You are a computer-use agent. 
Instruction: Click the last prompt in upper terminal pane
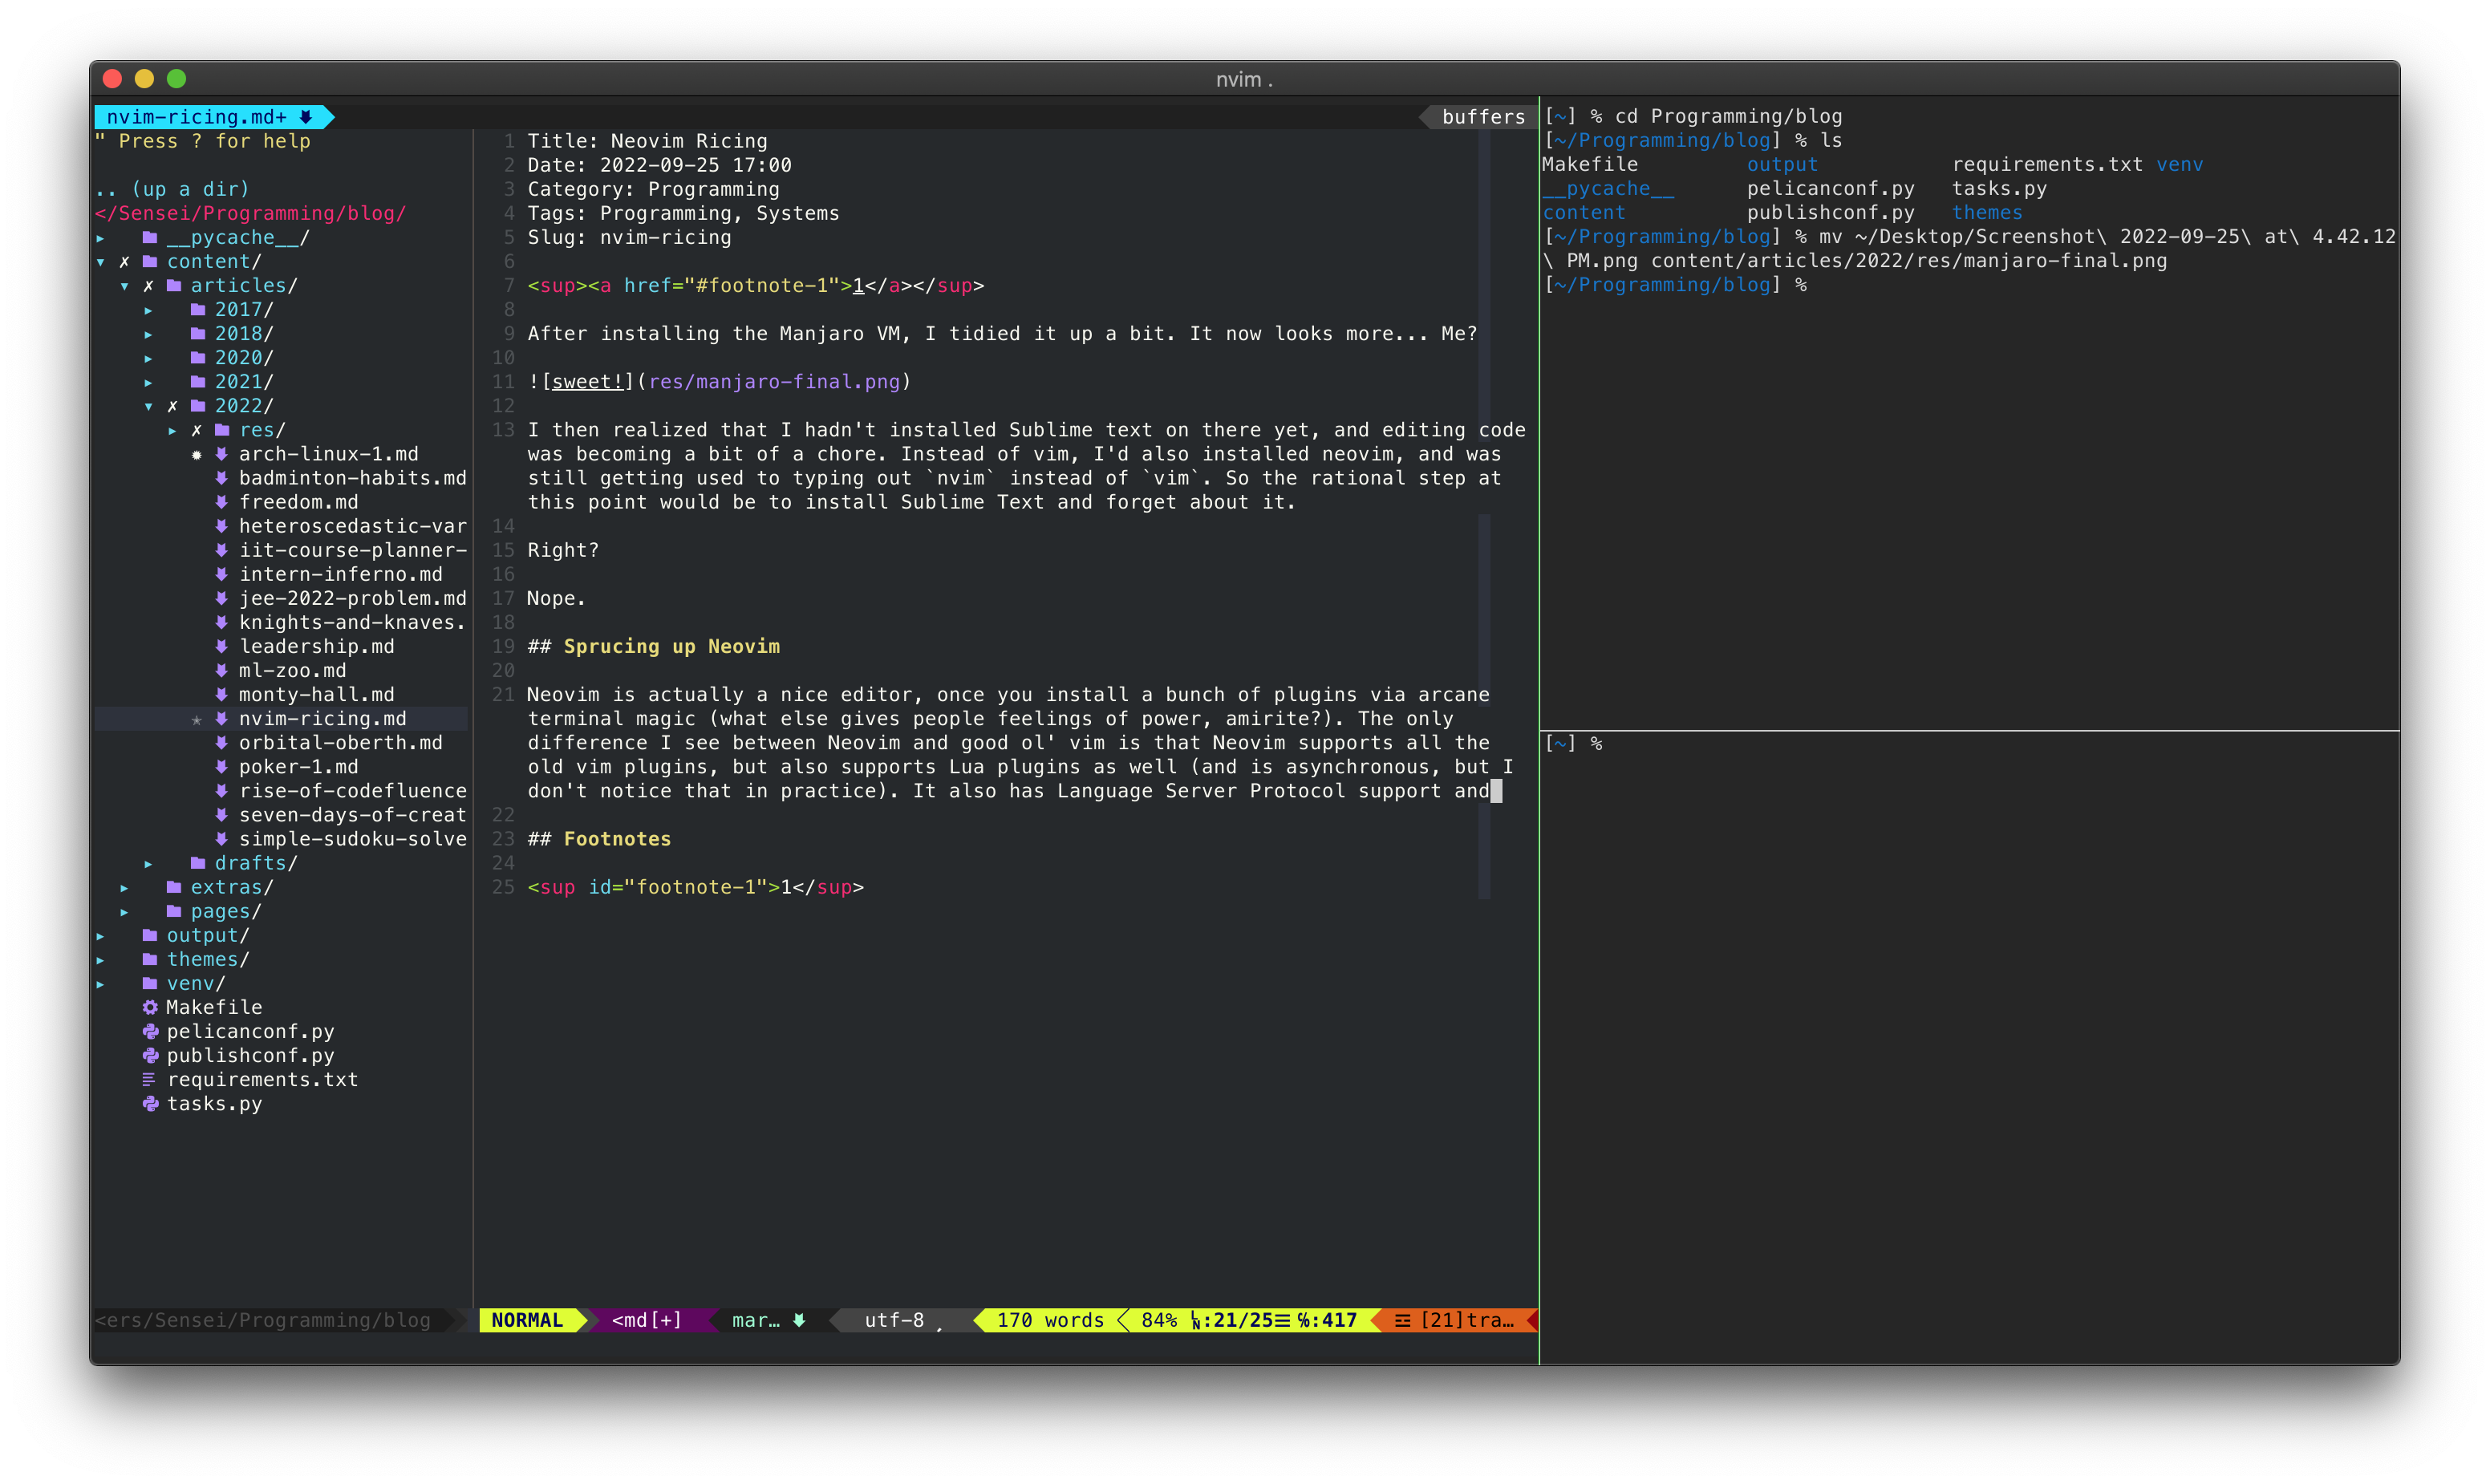(1675, 285)
